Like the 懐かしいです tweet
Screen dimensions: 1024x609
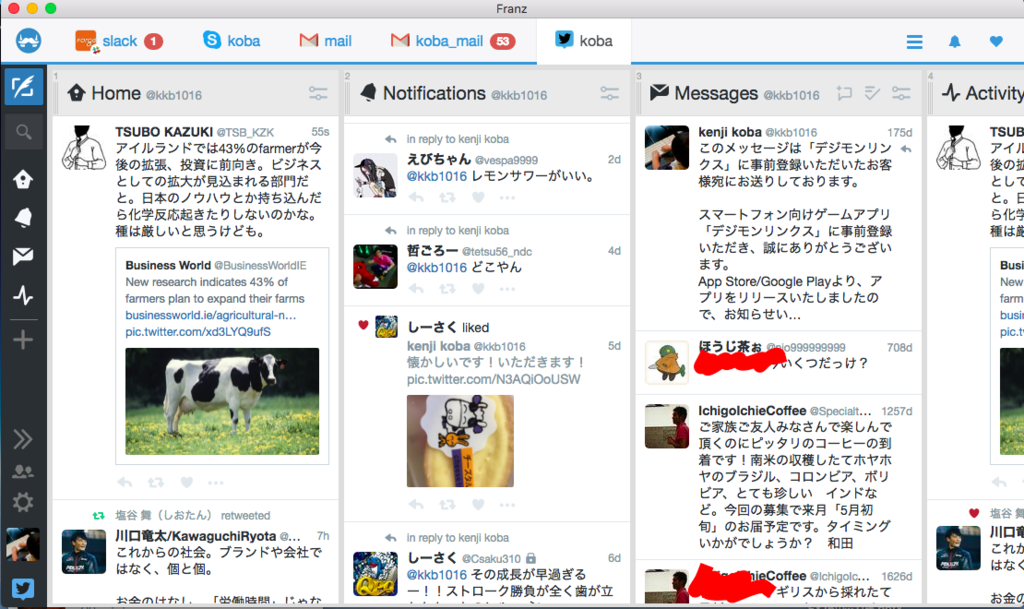tap(478, 505)
